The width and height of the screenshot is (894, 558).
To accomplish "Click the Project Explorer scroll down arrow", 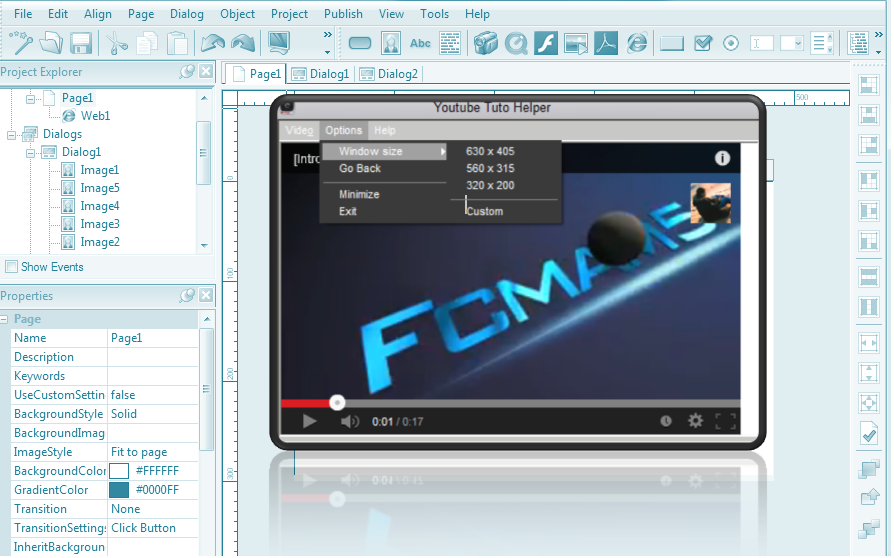I will pos(204,246).
